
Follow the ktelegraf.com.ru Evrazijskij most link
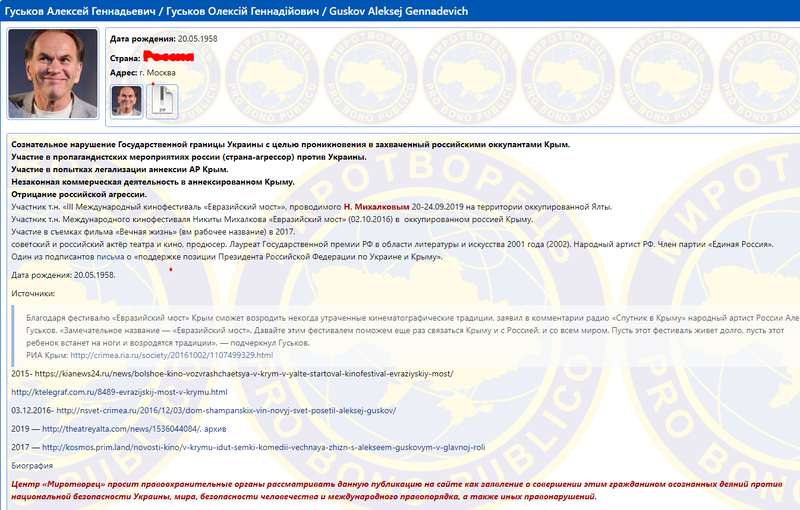(120, 391)
